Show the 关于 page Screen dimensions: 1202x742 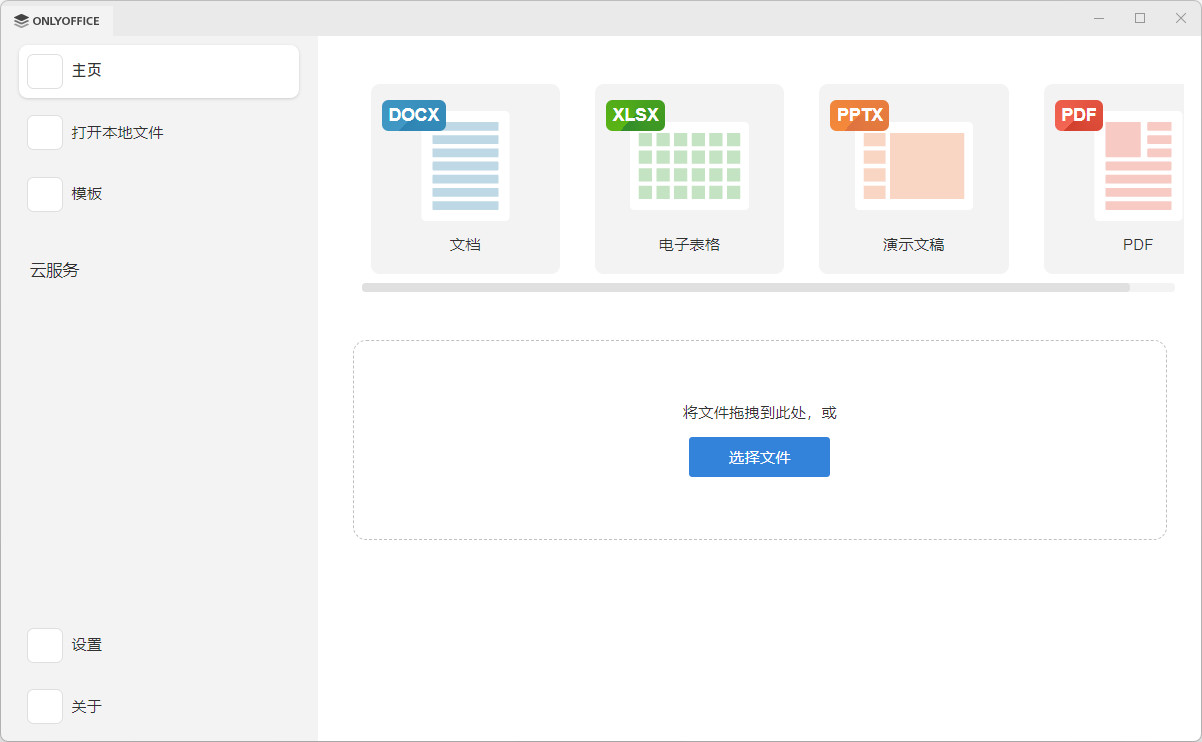[x=87, y=707]
